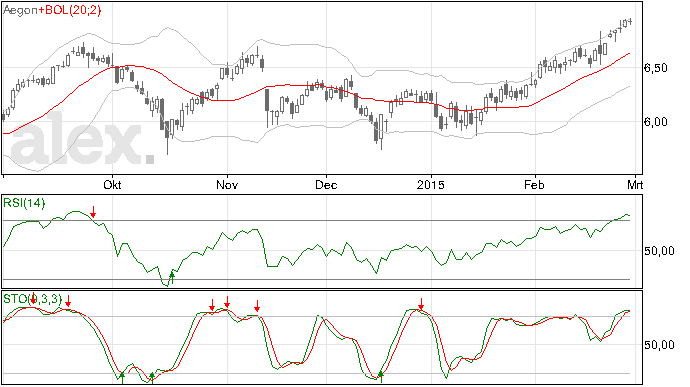Select the STO(9,3,3) indicator label
The image size is (690, 387).
33,299
